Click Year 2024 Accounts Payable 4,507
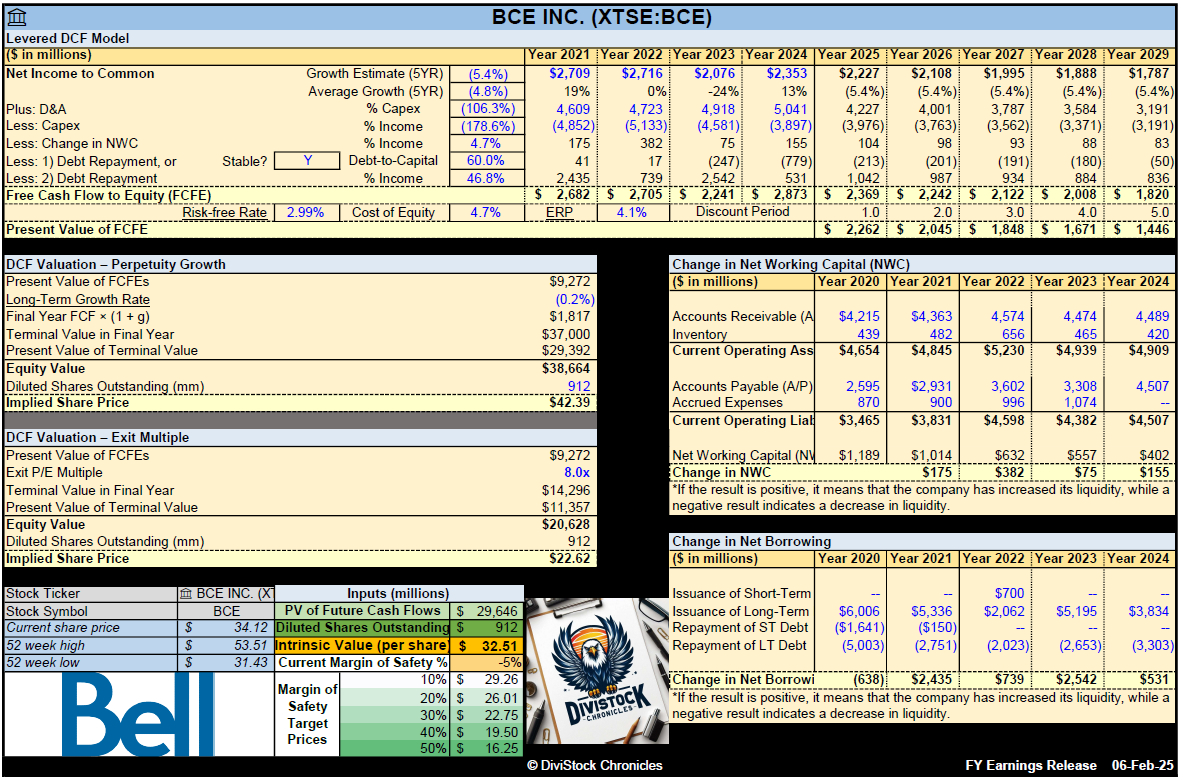Viewport: 1180px width, 778px height. point(1151,386)
